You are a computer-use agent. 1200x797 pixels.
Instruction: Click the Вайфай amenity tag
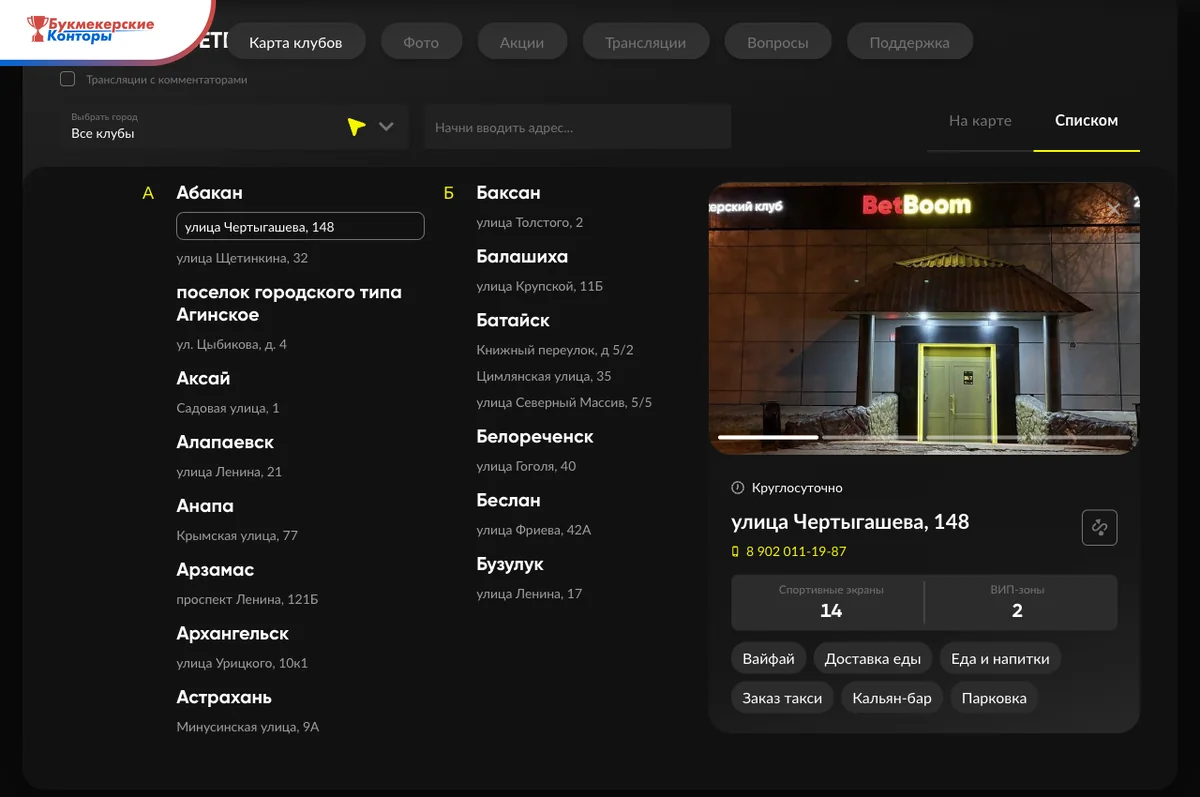coord(769,659)
